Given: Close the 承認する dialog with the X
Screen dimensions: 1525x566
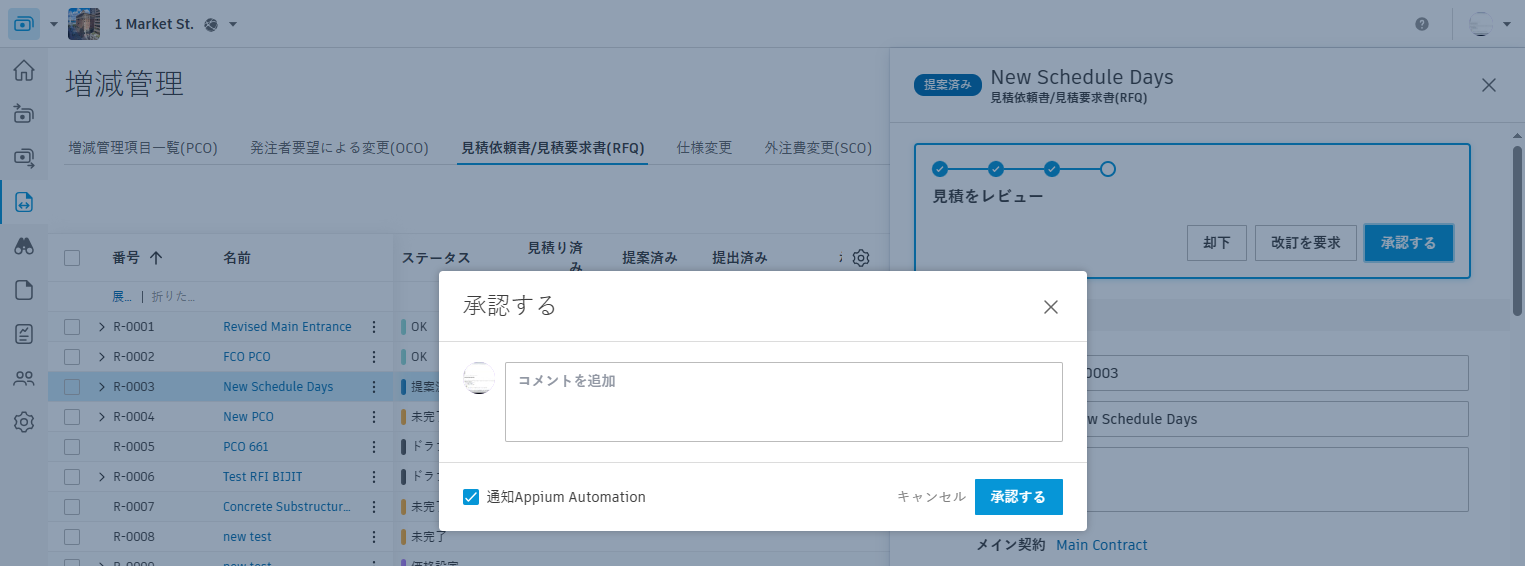Looking at the screenshot, I should coord(1051,307).
